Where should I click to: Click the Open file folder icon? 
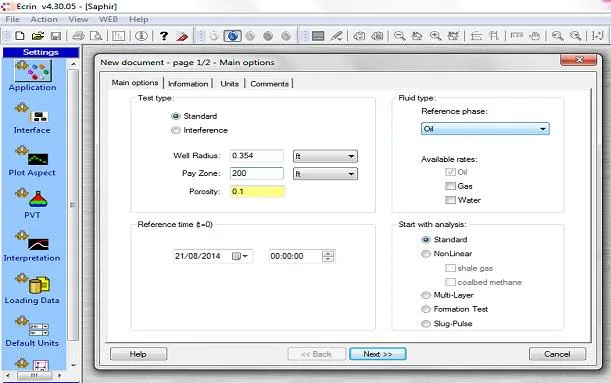38,36
